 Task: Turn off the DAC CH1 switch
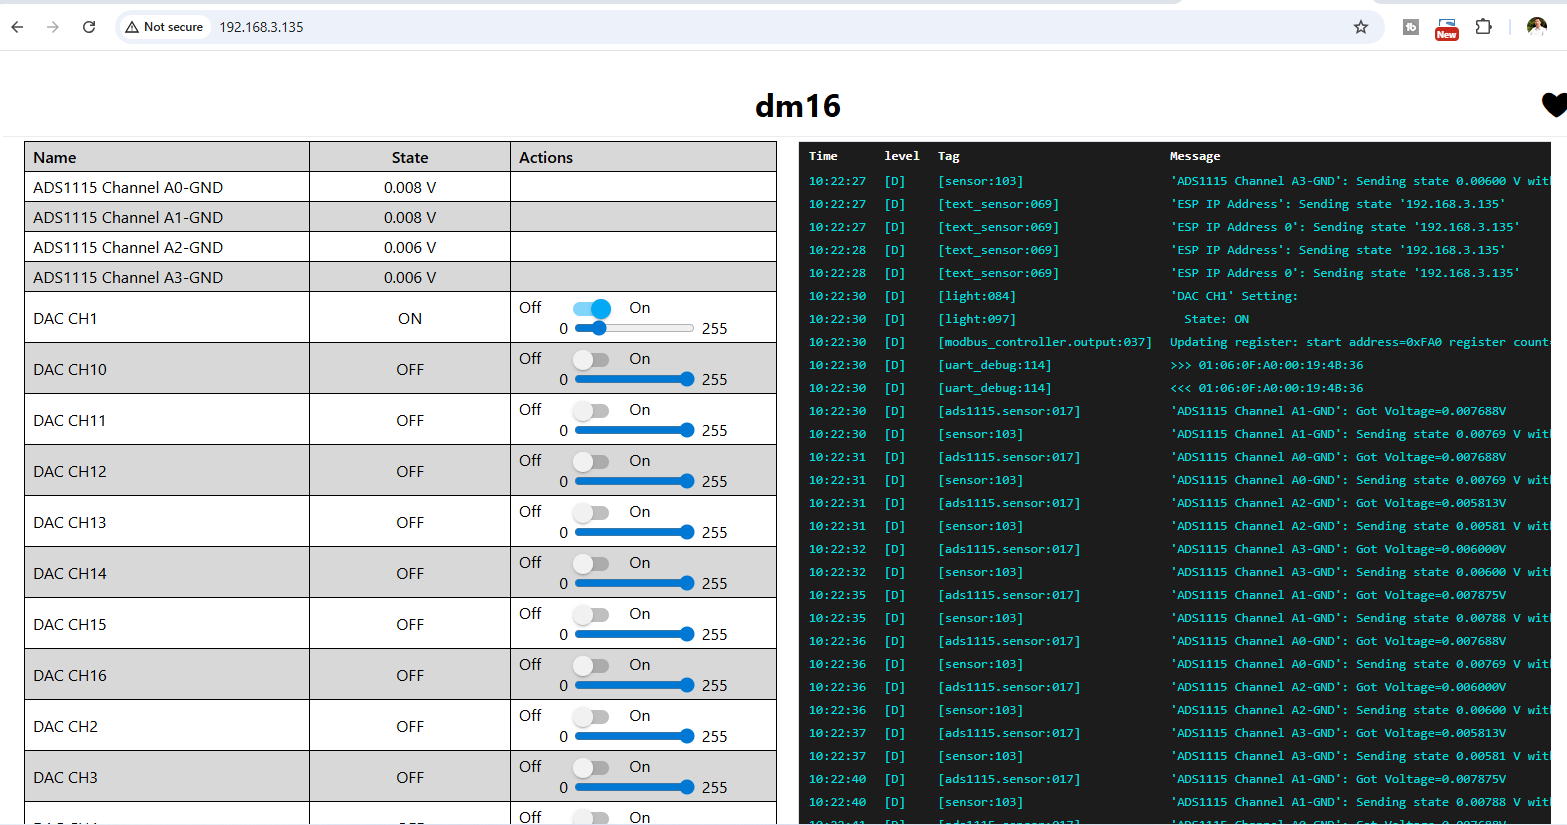pos(591,308)
